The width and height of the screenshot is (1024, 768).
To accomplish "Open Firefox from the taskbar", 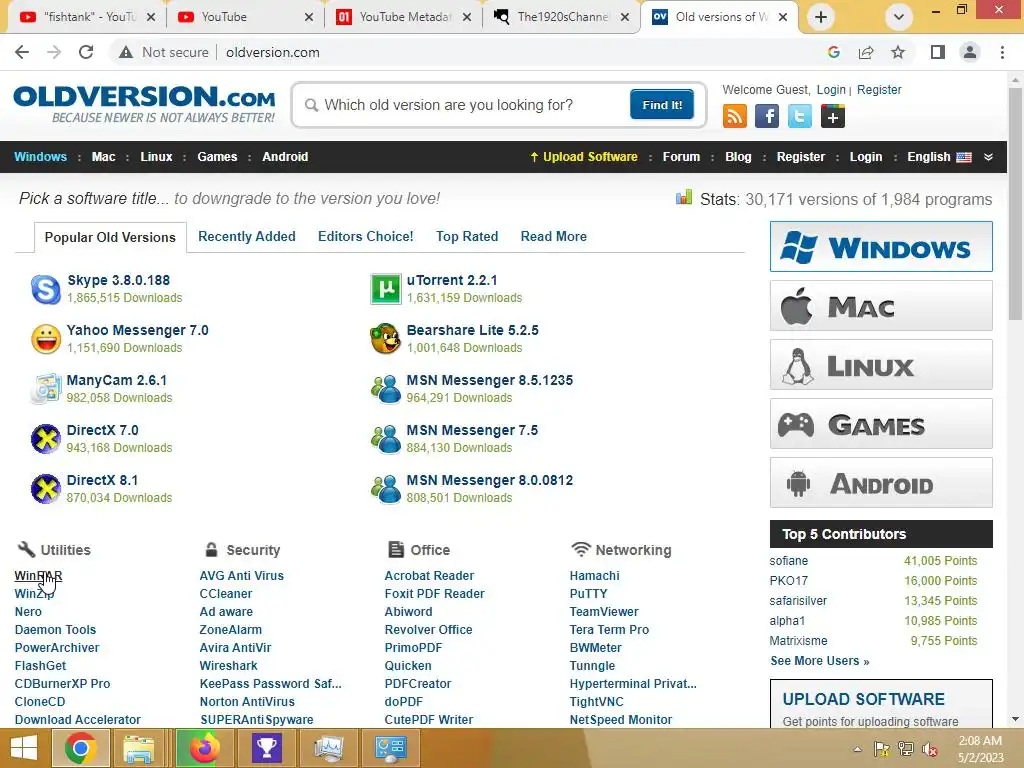I will click(x=204, y=748).
